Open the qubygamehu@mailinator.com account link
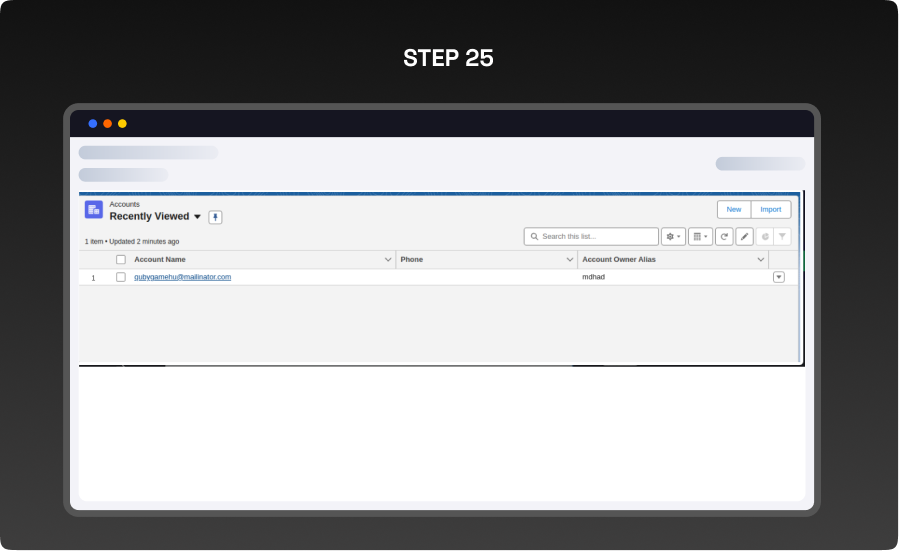 pyautogui.click(x=182, y=277)
